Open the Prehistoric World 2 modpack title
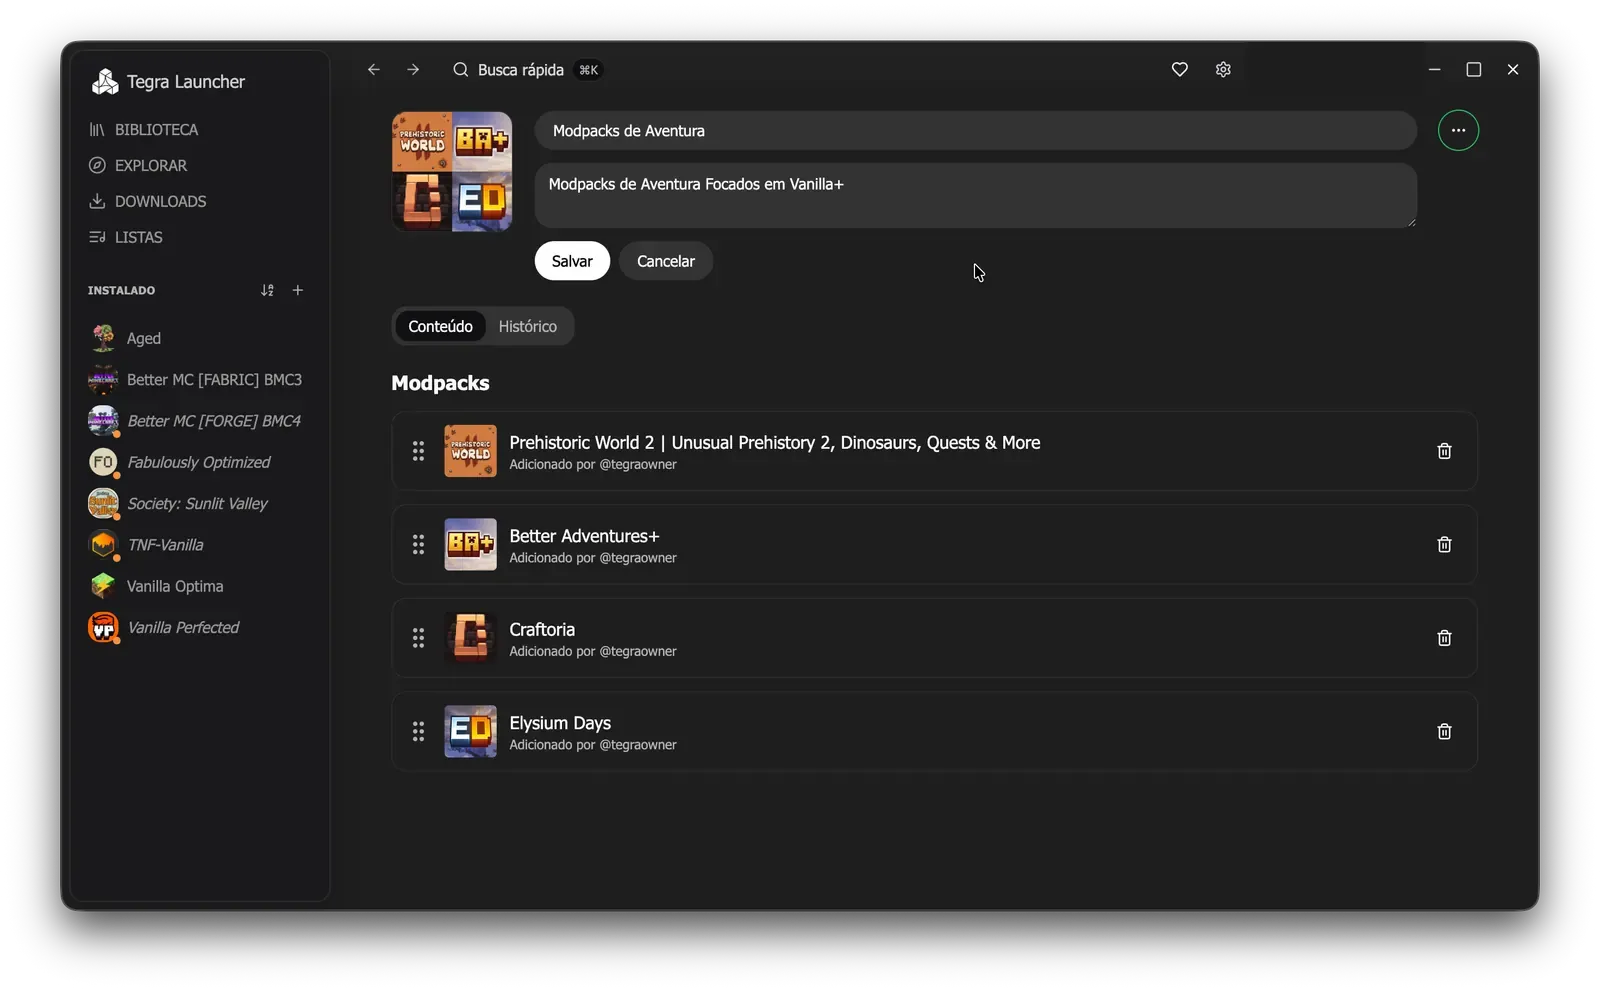The width and height of the screenshot is (1600, 991). click(775, 443)
